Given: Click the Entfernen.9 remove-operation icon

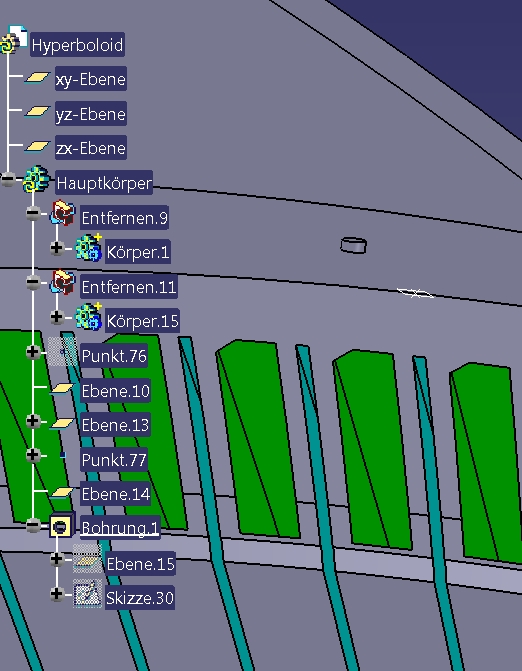Looking at the screenshot, I should 63,213.
